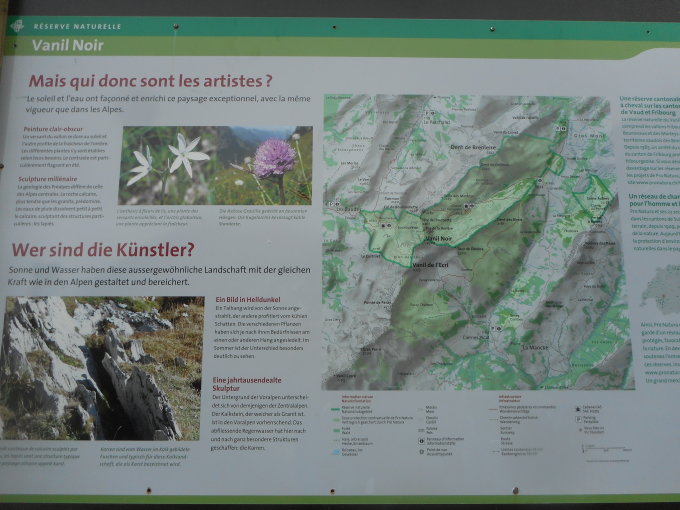The width and height of the screenshot is (680, 510).
Task: Click the purple globe flower photo
Action: click(265, 163)
